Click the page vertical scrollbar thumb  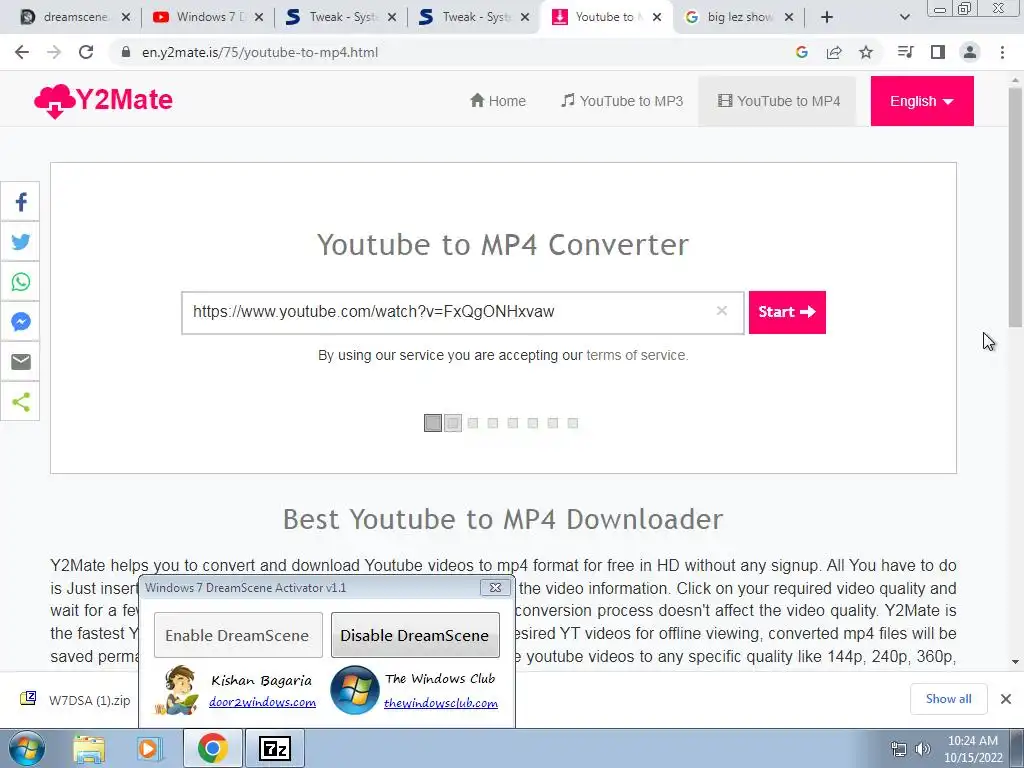point(1016,206)
